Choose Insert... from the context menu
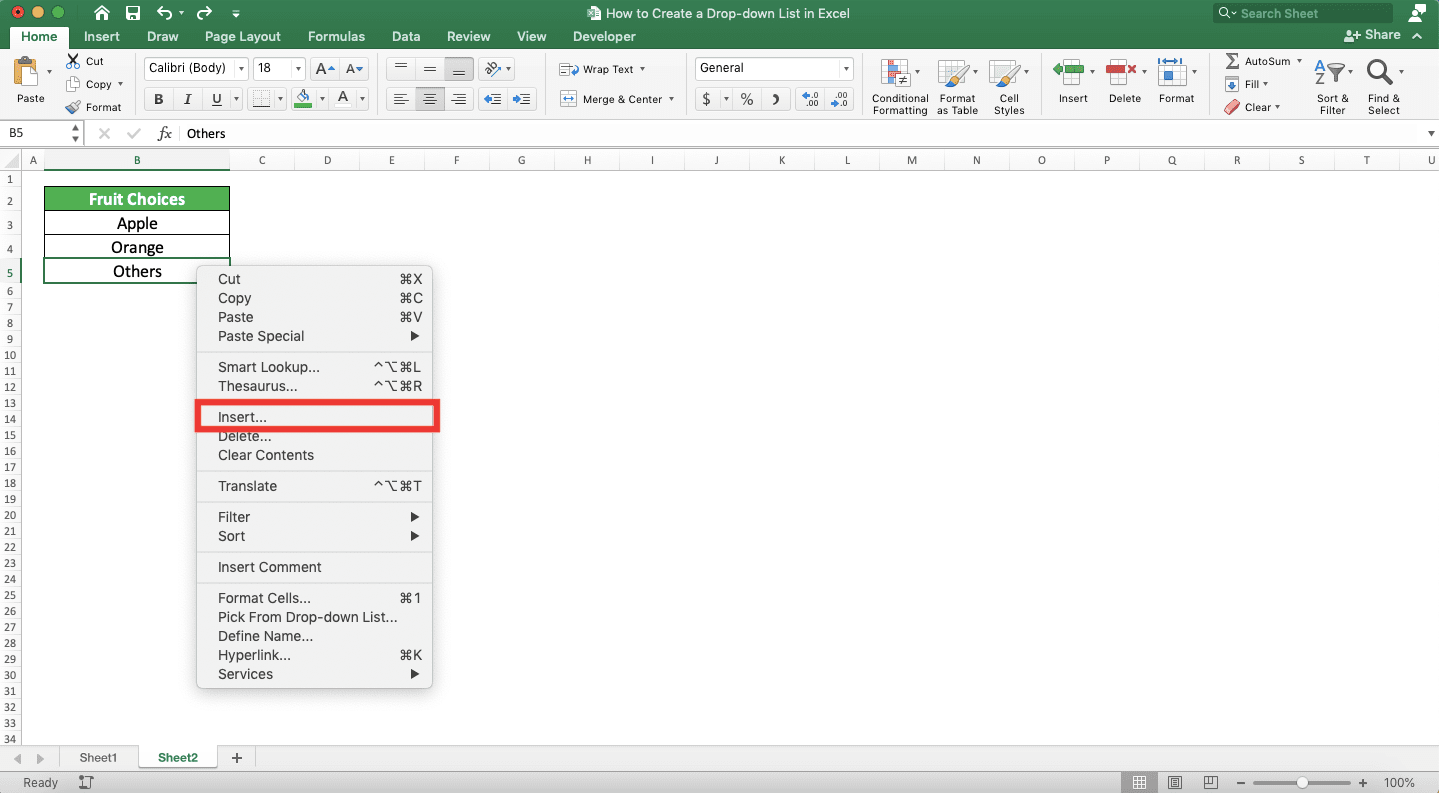 coord(314,417)
